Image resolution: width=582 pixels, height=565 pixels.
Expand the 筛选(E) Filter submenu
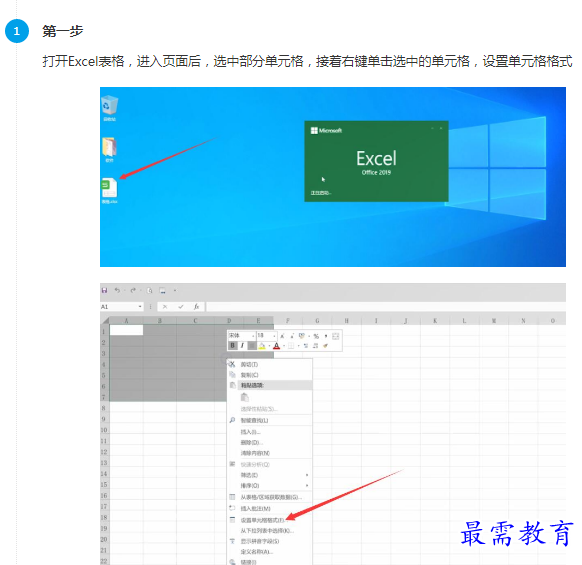(x=270, y=475)
